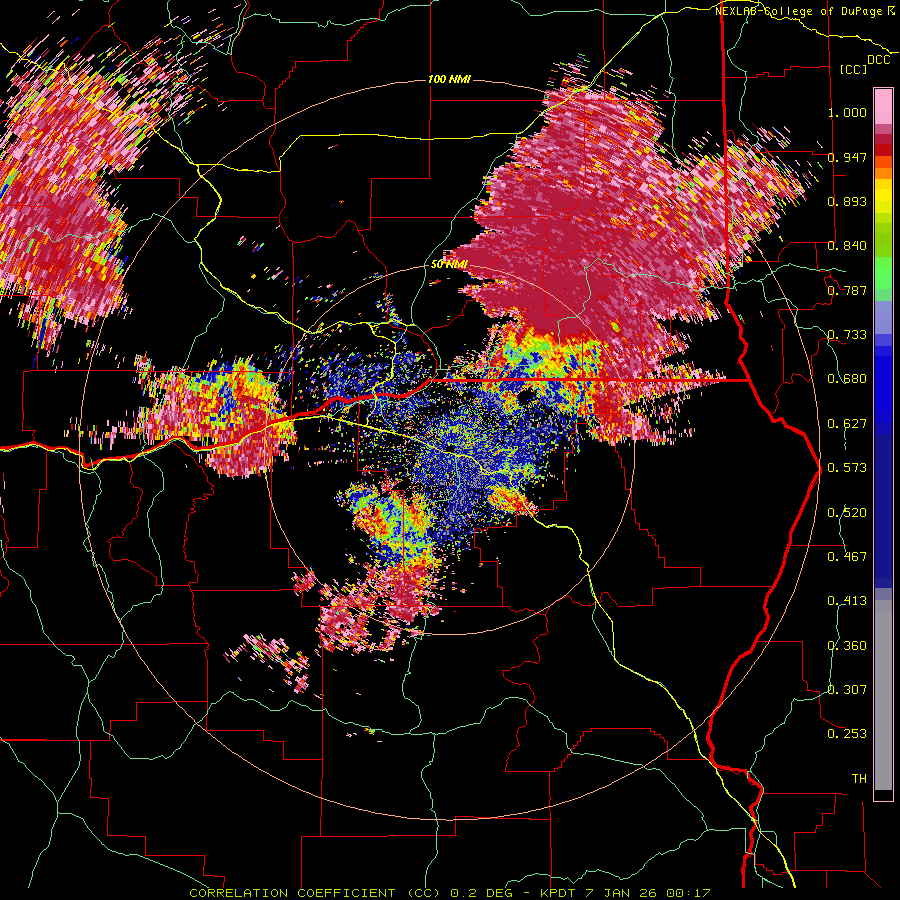Viewport: 900px width, 900px height.
Task: Click the 0.307 color scale value
Action: pos(847,690)
